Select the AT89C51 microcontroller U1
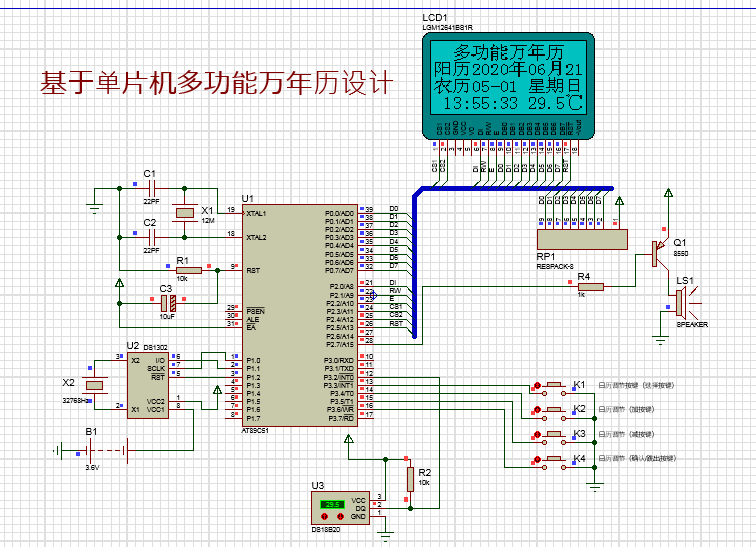This screenshot has width=756, height=547. (299, 315)
